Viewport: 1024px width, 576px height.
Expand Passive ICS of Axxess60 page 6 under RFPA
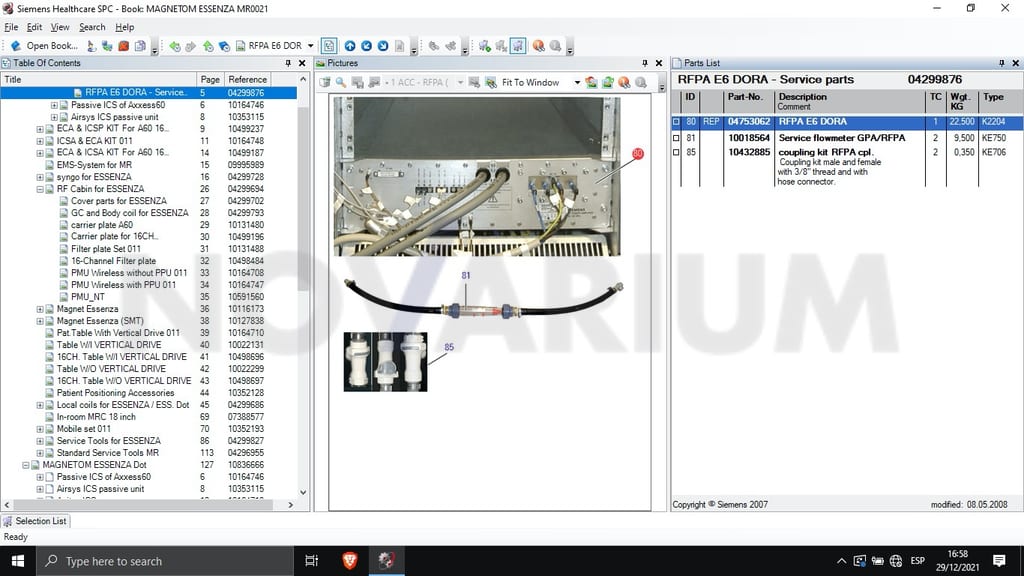[54, 105]
